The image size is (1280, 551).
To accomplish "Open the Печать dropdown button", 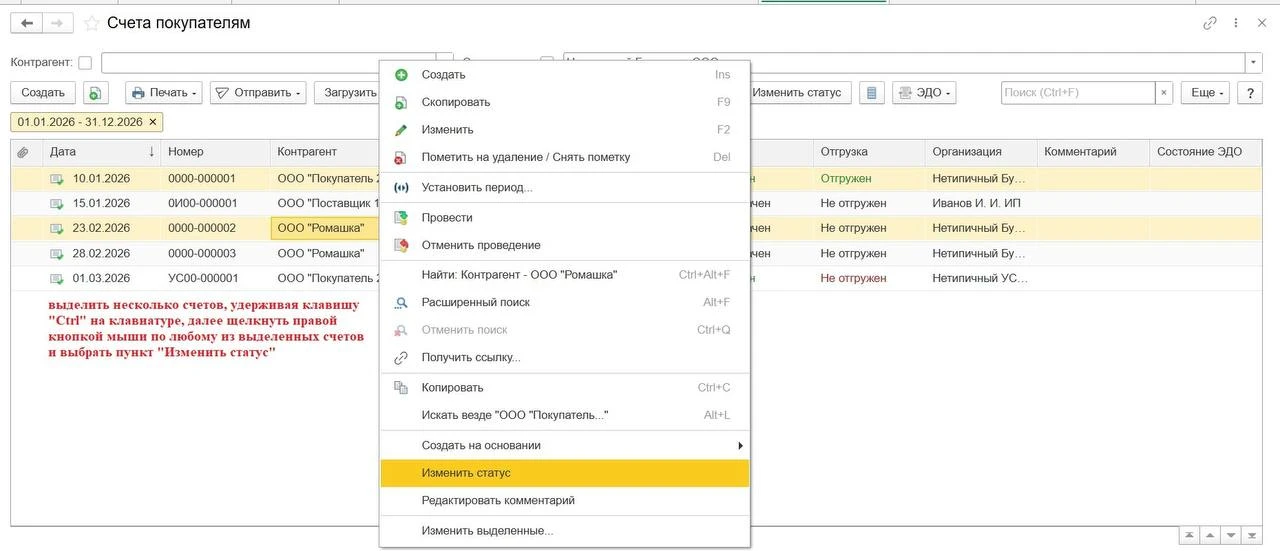I will [x=164, y=93].
